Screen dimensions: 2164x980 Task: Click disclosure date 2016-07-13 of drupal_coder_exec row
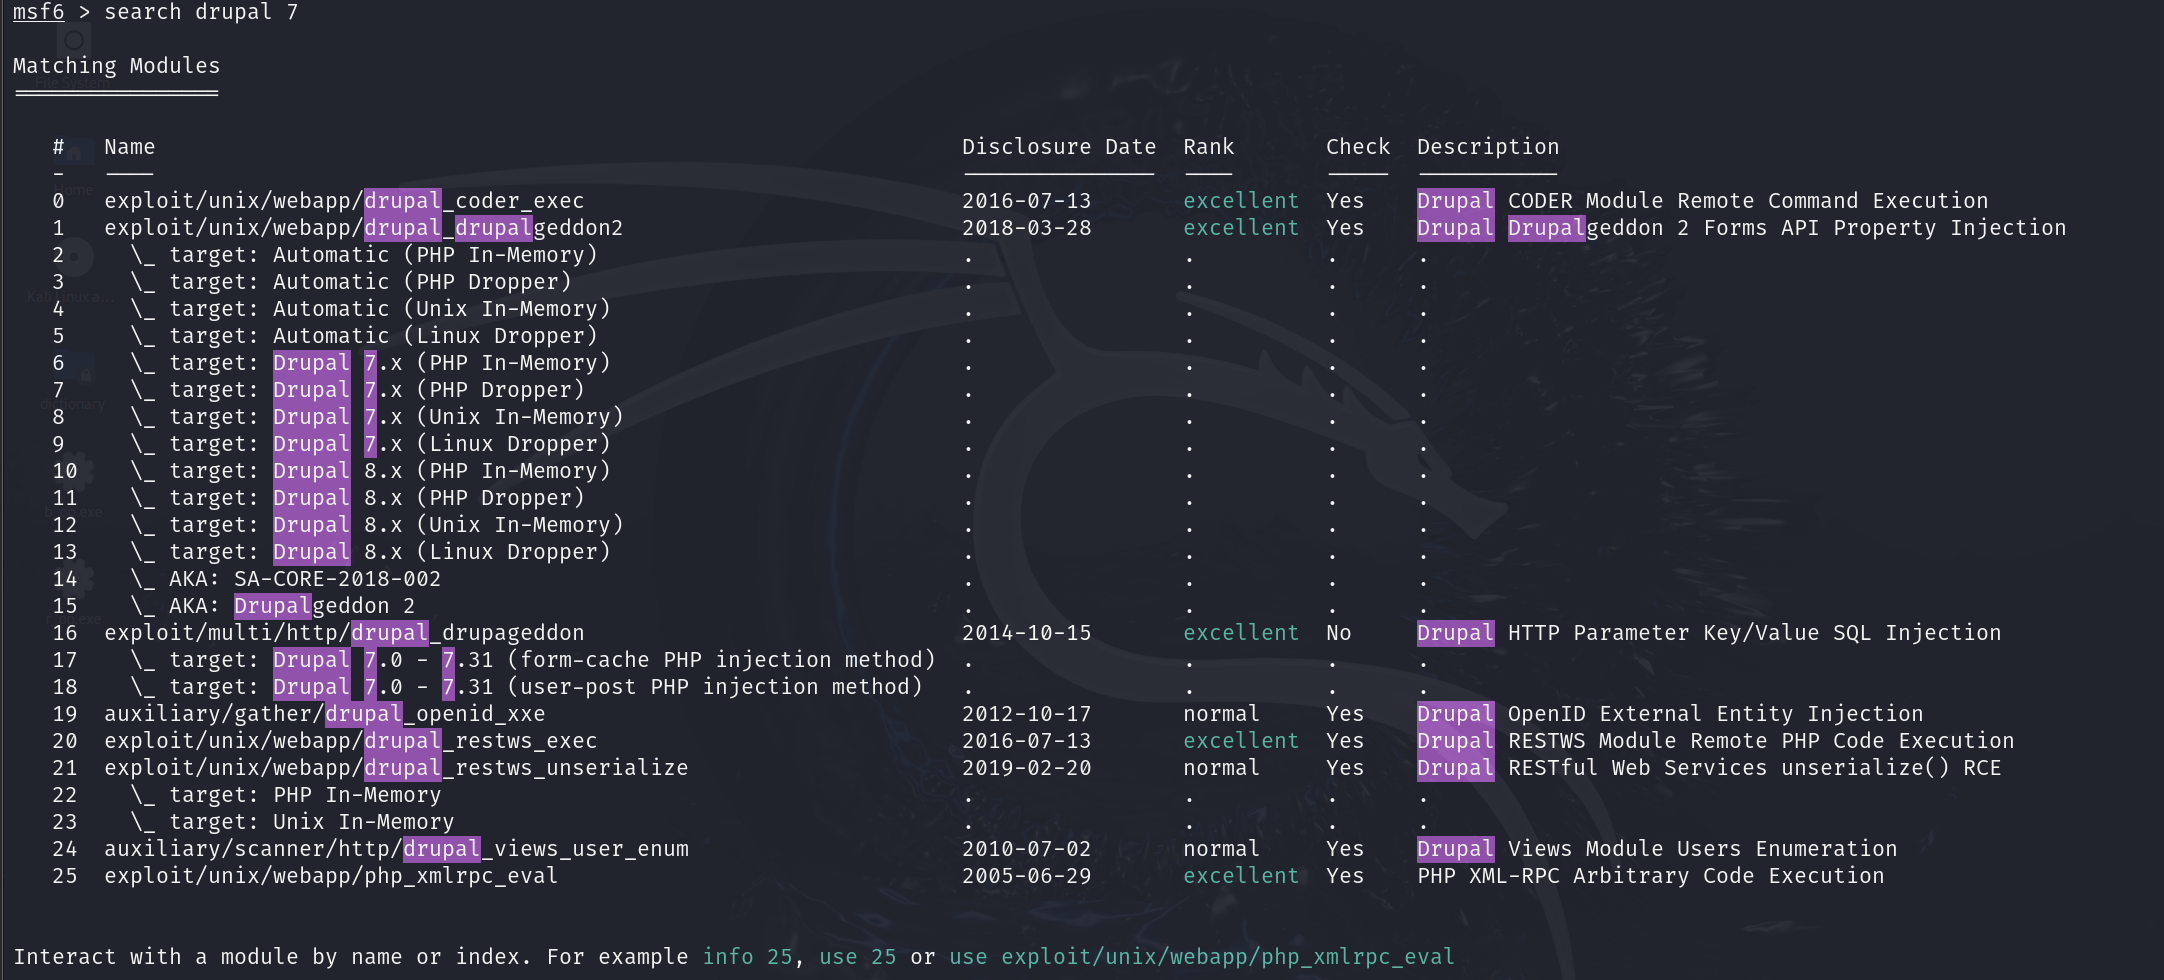(1027, 201)
